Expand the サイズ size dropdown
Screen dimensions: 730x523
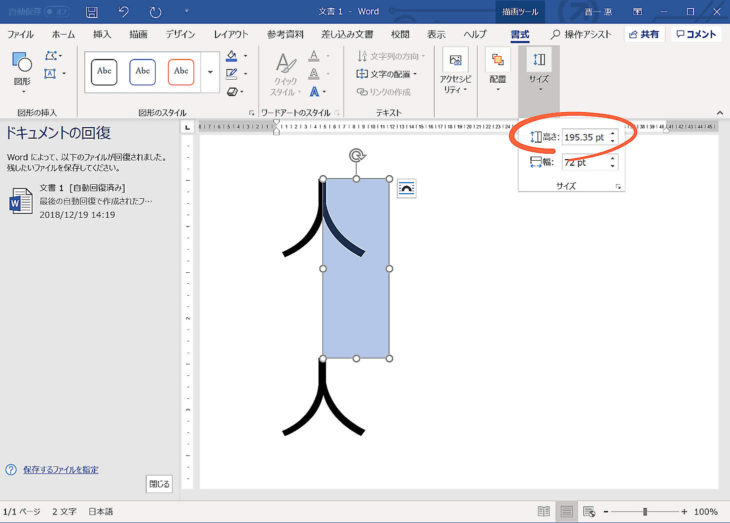tap(539, 71)
